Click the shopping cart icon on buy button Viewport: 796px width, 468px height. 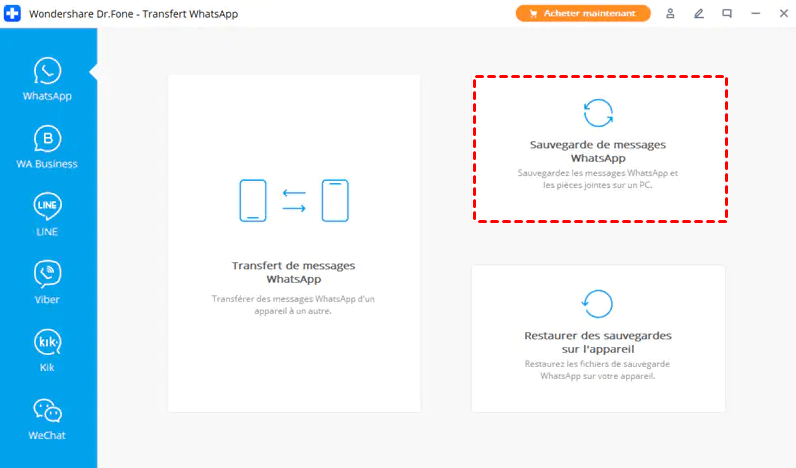point(533,14)
